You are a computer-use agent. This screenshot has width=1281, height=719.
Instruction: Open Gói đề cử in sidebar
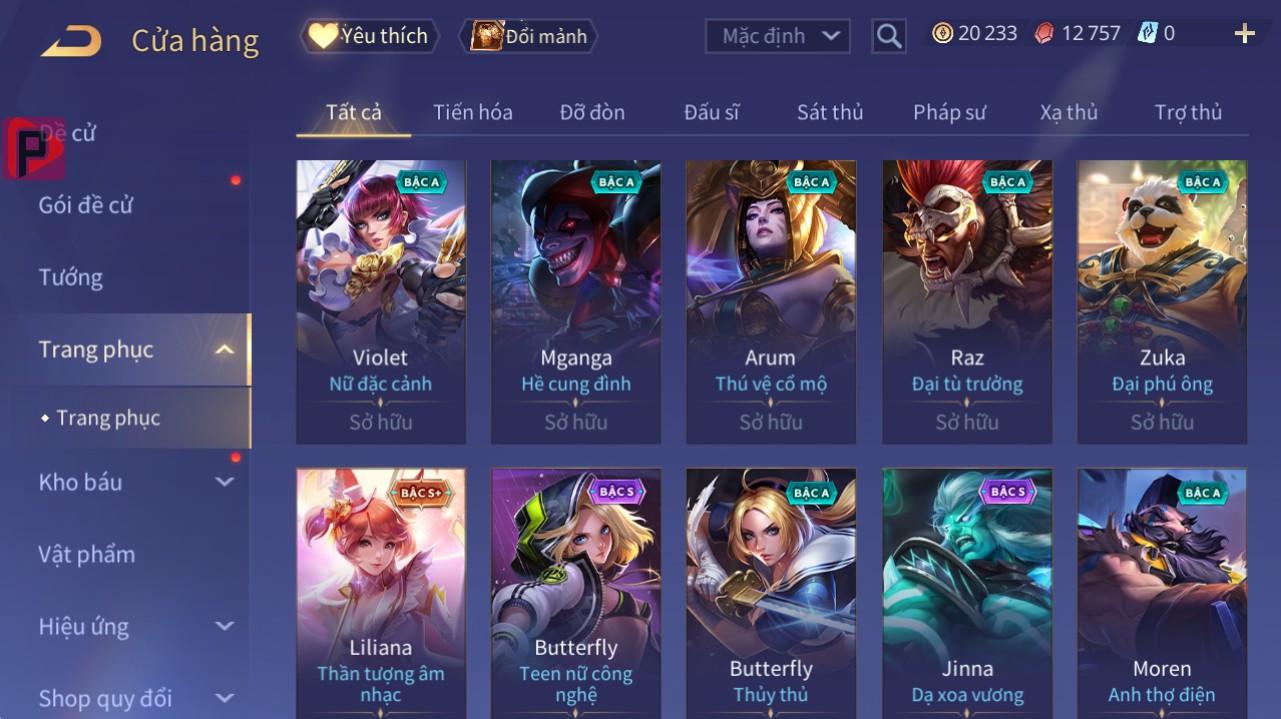tap(86, 205)
